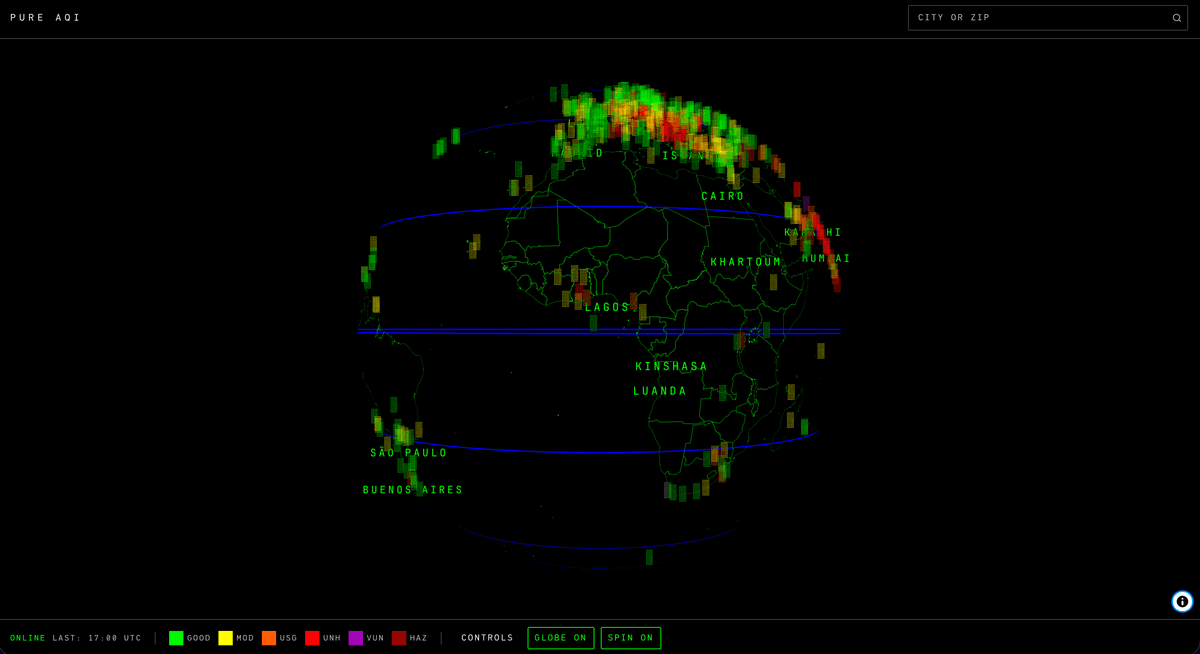This screenshot has height=654, width=1200.
Task: Select the Cairo city label
Action: click(x=723, y=197)
